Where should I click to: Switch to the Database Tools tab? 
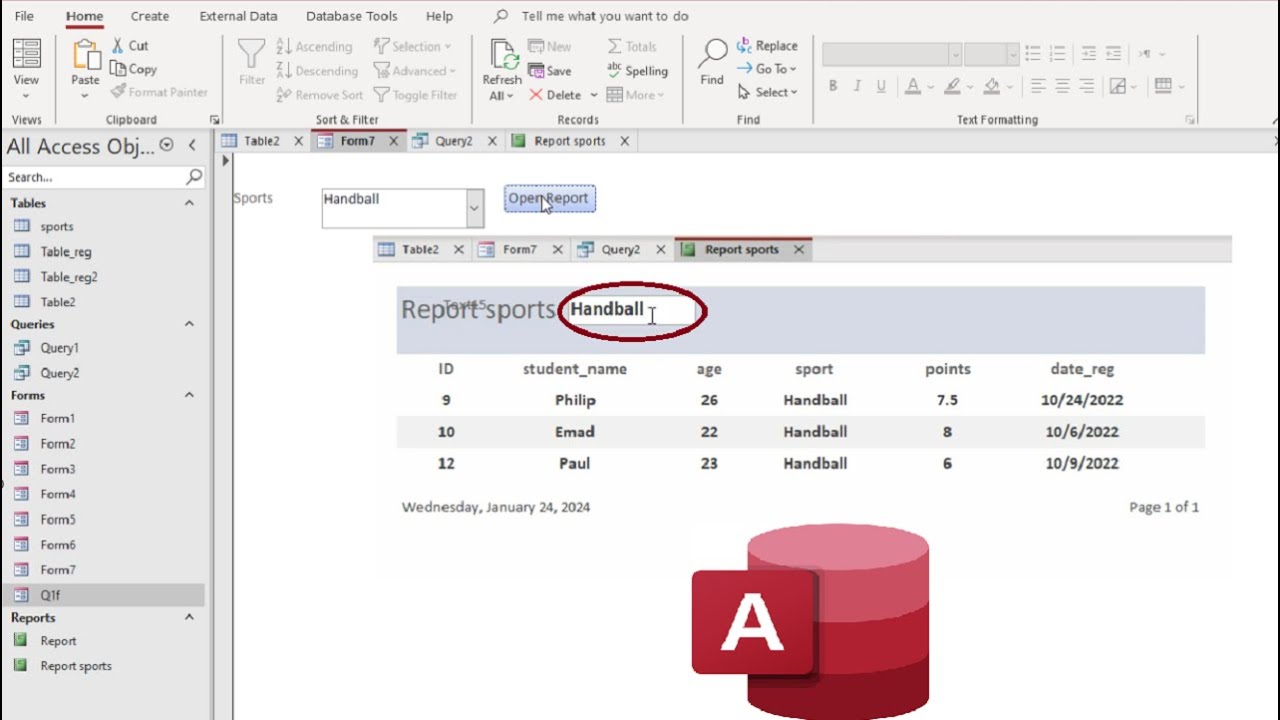click(x=351, y=16)
